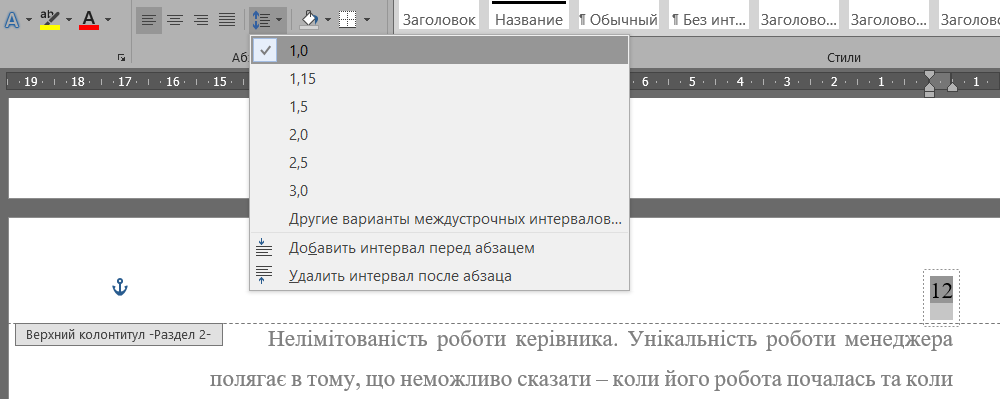The image size is (1000, 399).
Task: Click the borders icon
Action: [348, 20]
